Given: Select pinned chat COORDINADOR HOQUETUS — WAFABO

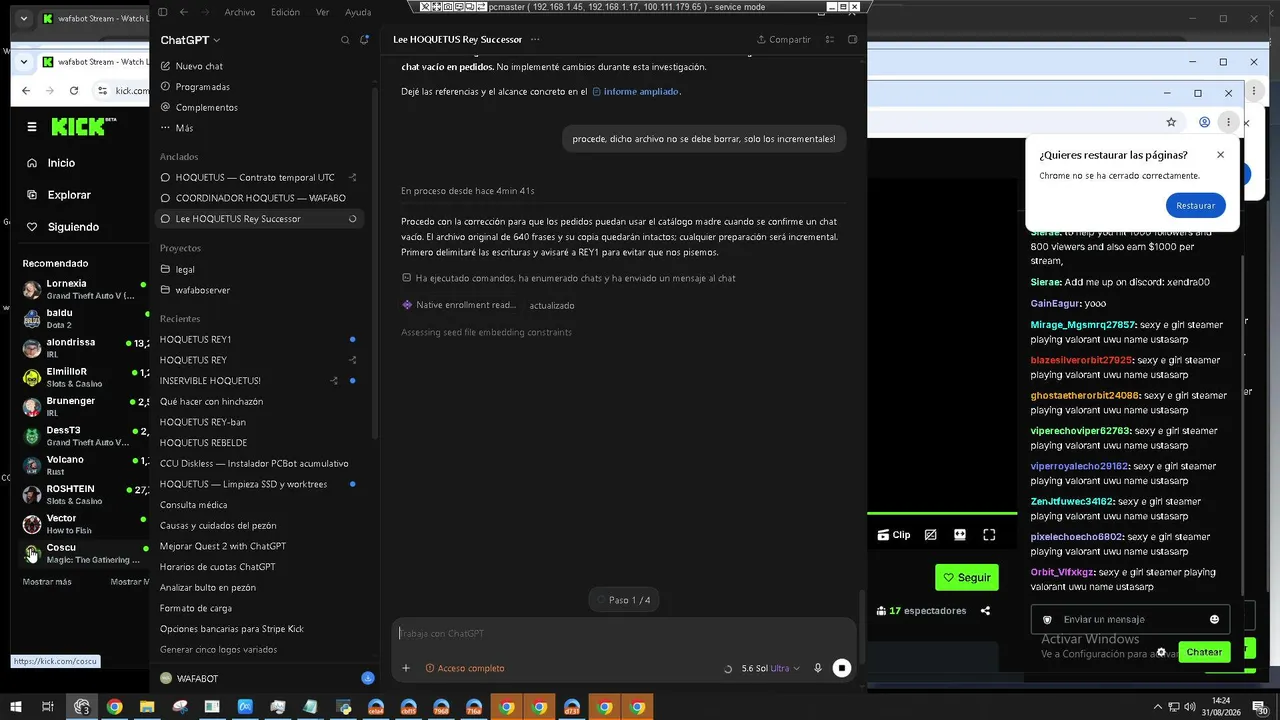Looking at the screenshot, I should coord(260,198).
